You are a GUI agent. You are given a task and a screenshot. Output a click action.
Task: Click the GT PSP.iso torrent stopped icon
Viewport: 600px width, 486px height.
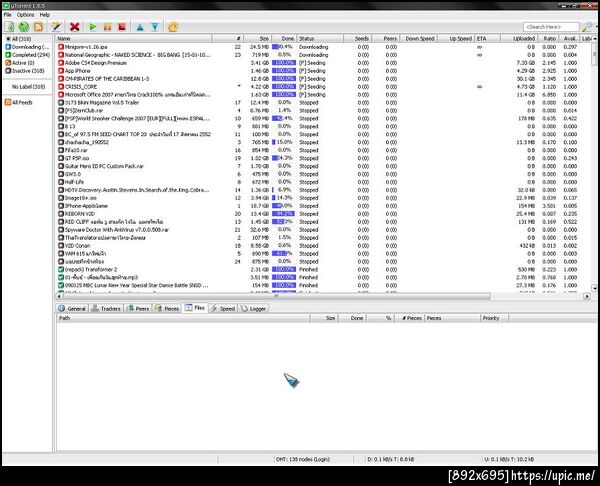(x=61, y=158)
